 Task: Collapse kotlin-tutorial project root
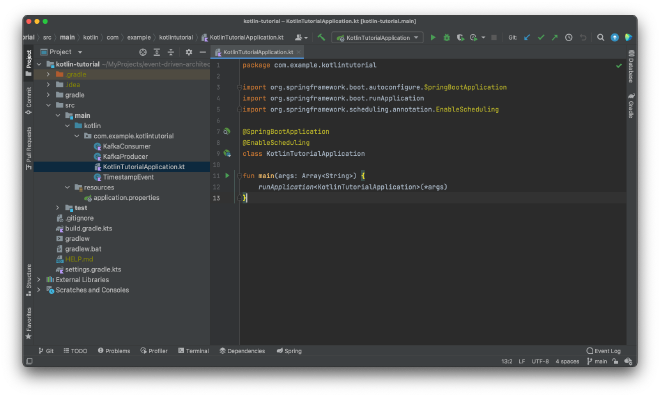[39, 64]
